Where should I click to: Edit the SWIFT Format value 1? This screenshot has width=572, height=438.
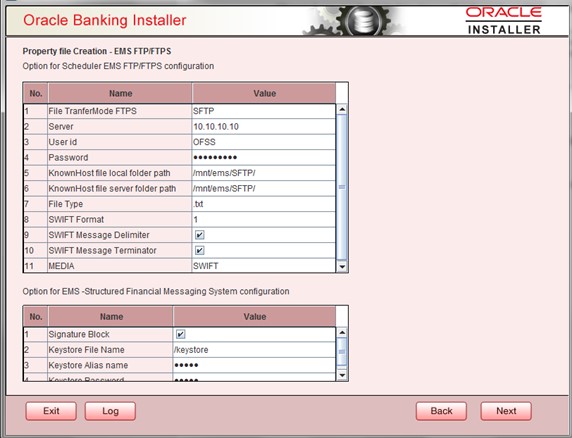tap(263, 220)
